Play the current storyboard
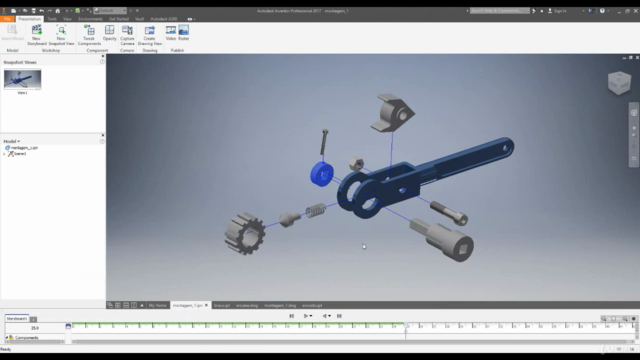 (x=306, y=316)
